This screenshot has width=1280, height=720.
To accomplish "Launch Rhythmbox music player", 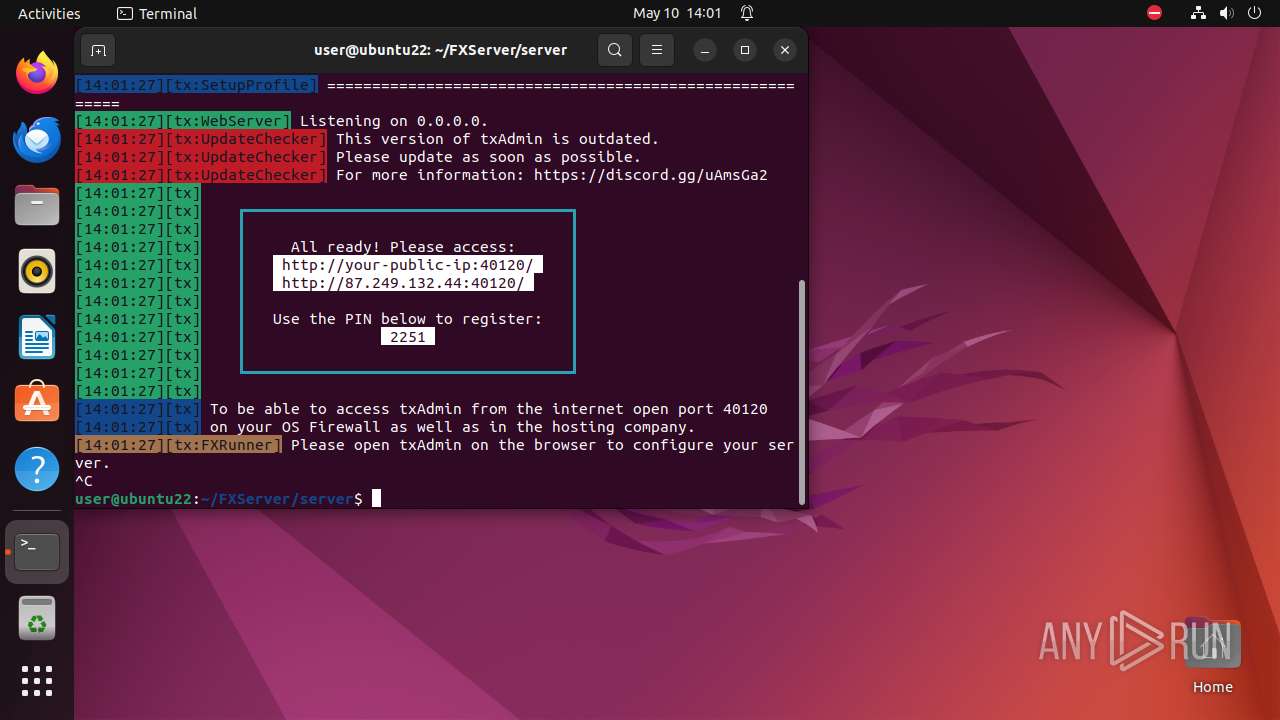I will click(x=37, y=271).
